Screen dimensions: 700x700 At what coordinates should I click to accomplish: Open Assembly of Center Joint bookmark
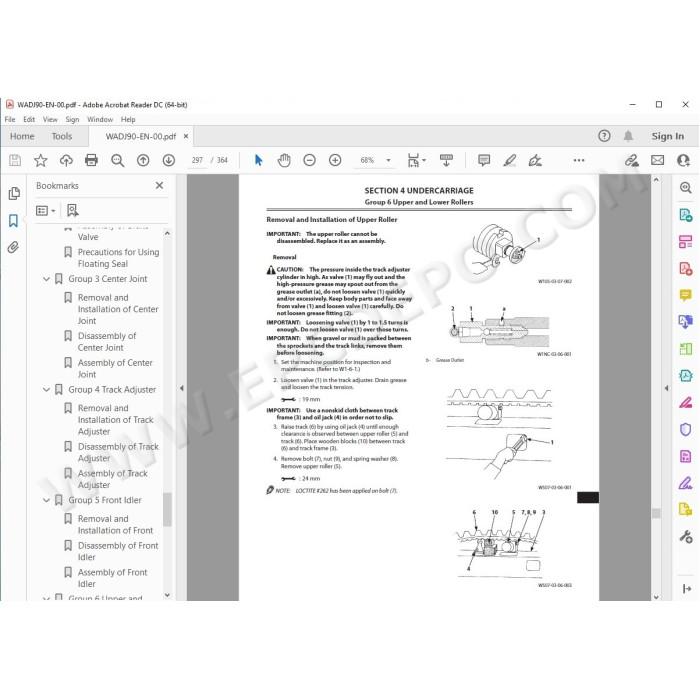(115, 368)
